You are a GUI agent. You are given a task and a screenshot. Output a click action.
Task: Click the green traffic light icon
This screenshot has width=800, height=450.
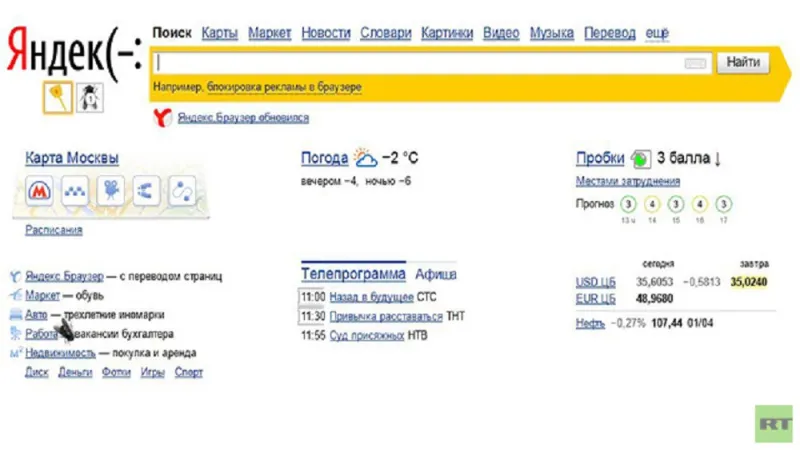(x=640, y=159)
